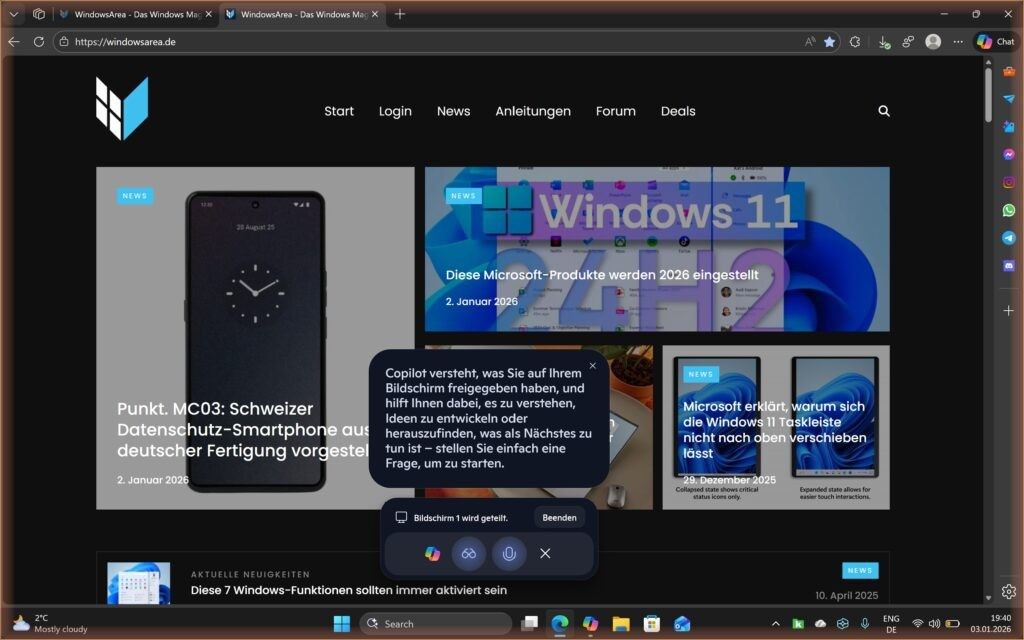Click the Copilot logo in sharing bar
Image resolution: width=1024 pixels, height=640 pixels.
[432, 553]
